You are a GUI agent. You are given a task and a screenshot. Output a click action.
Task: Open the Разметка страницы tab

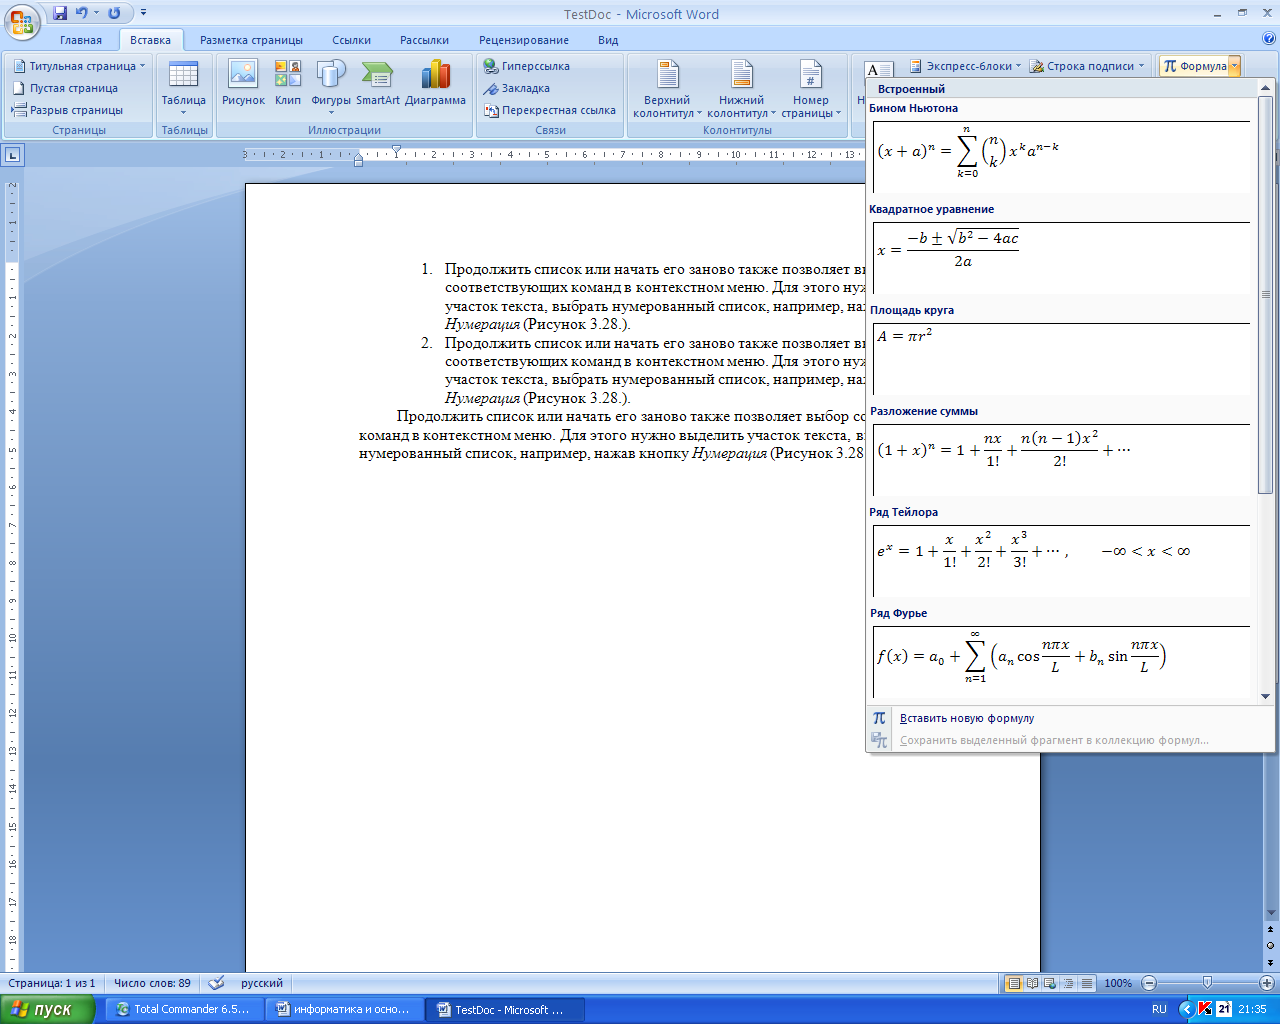pyautogui.click(x=251, y=40)
